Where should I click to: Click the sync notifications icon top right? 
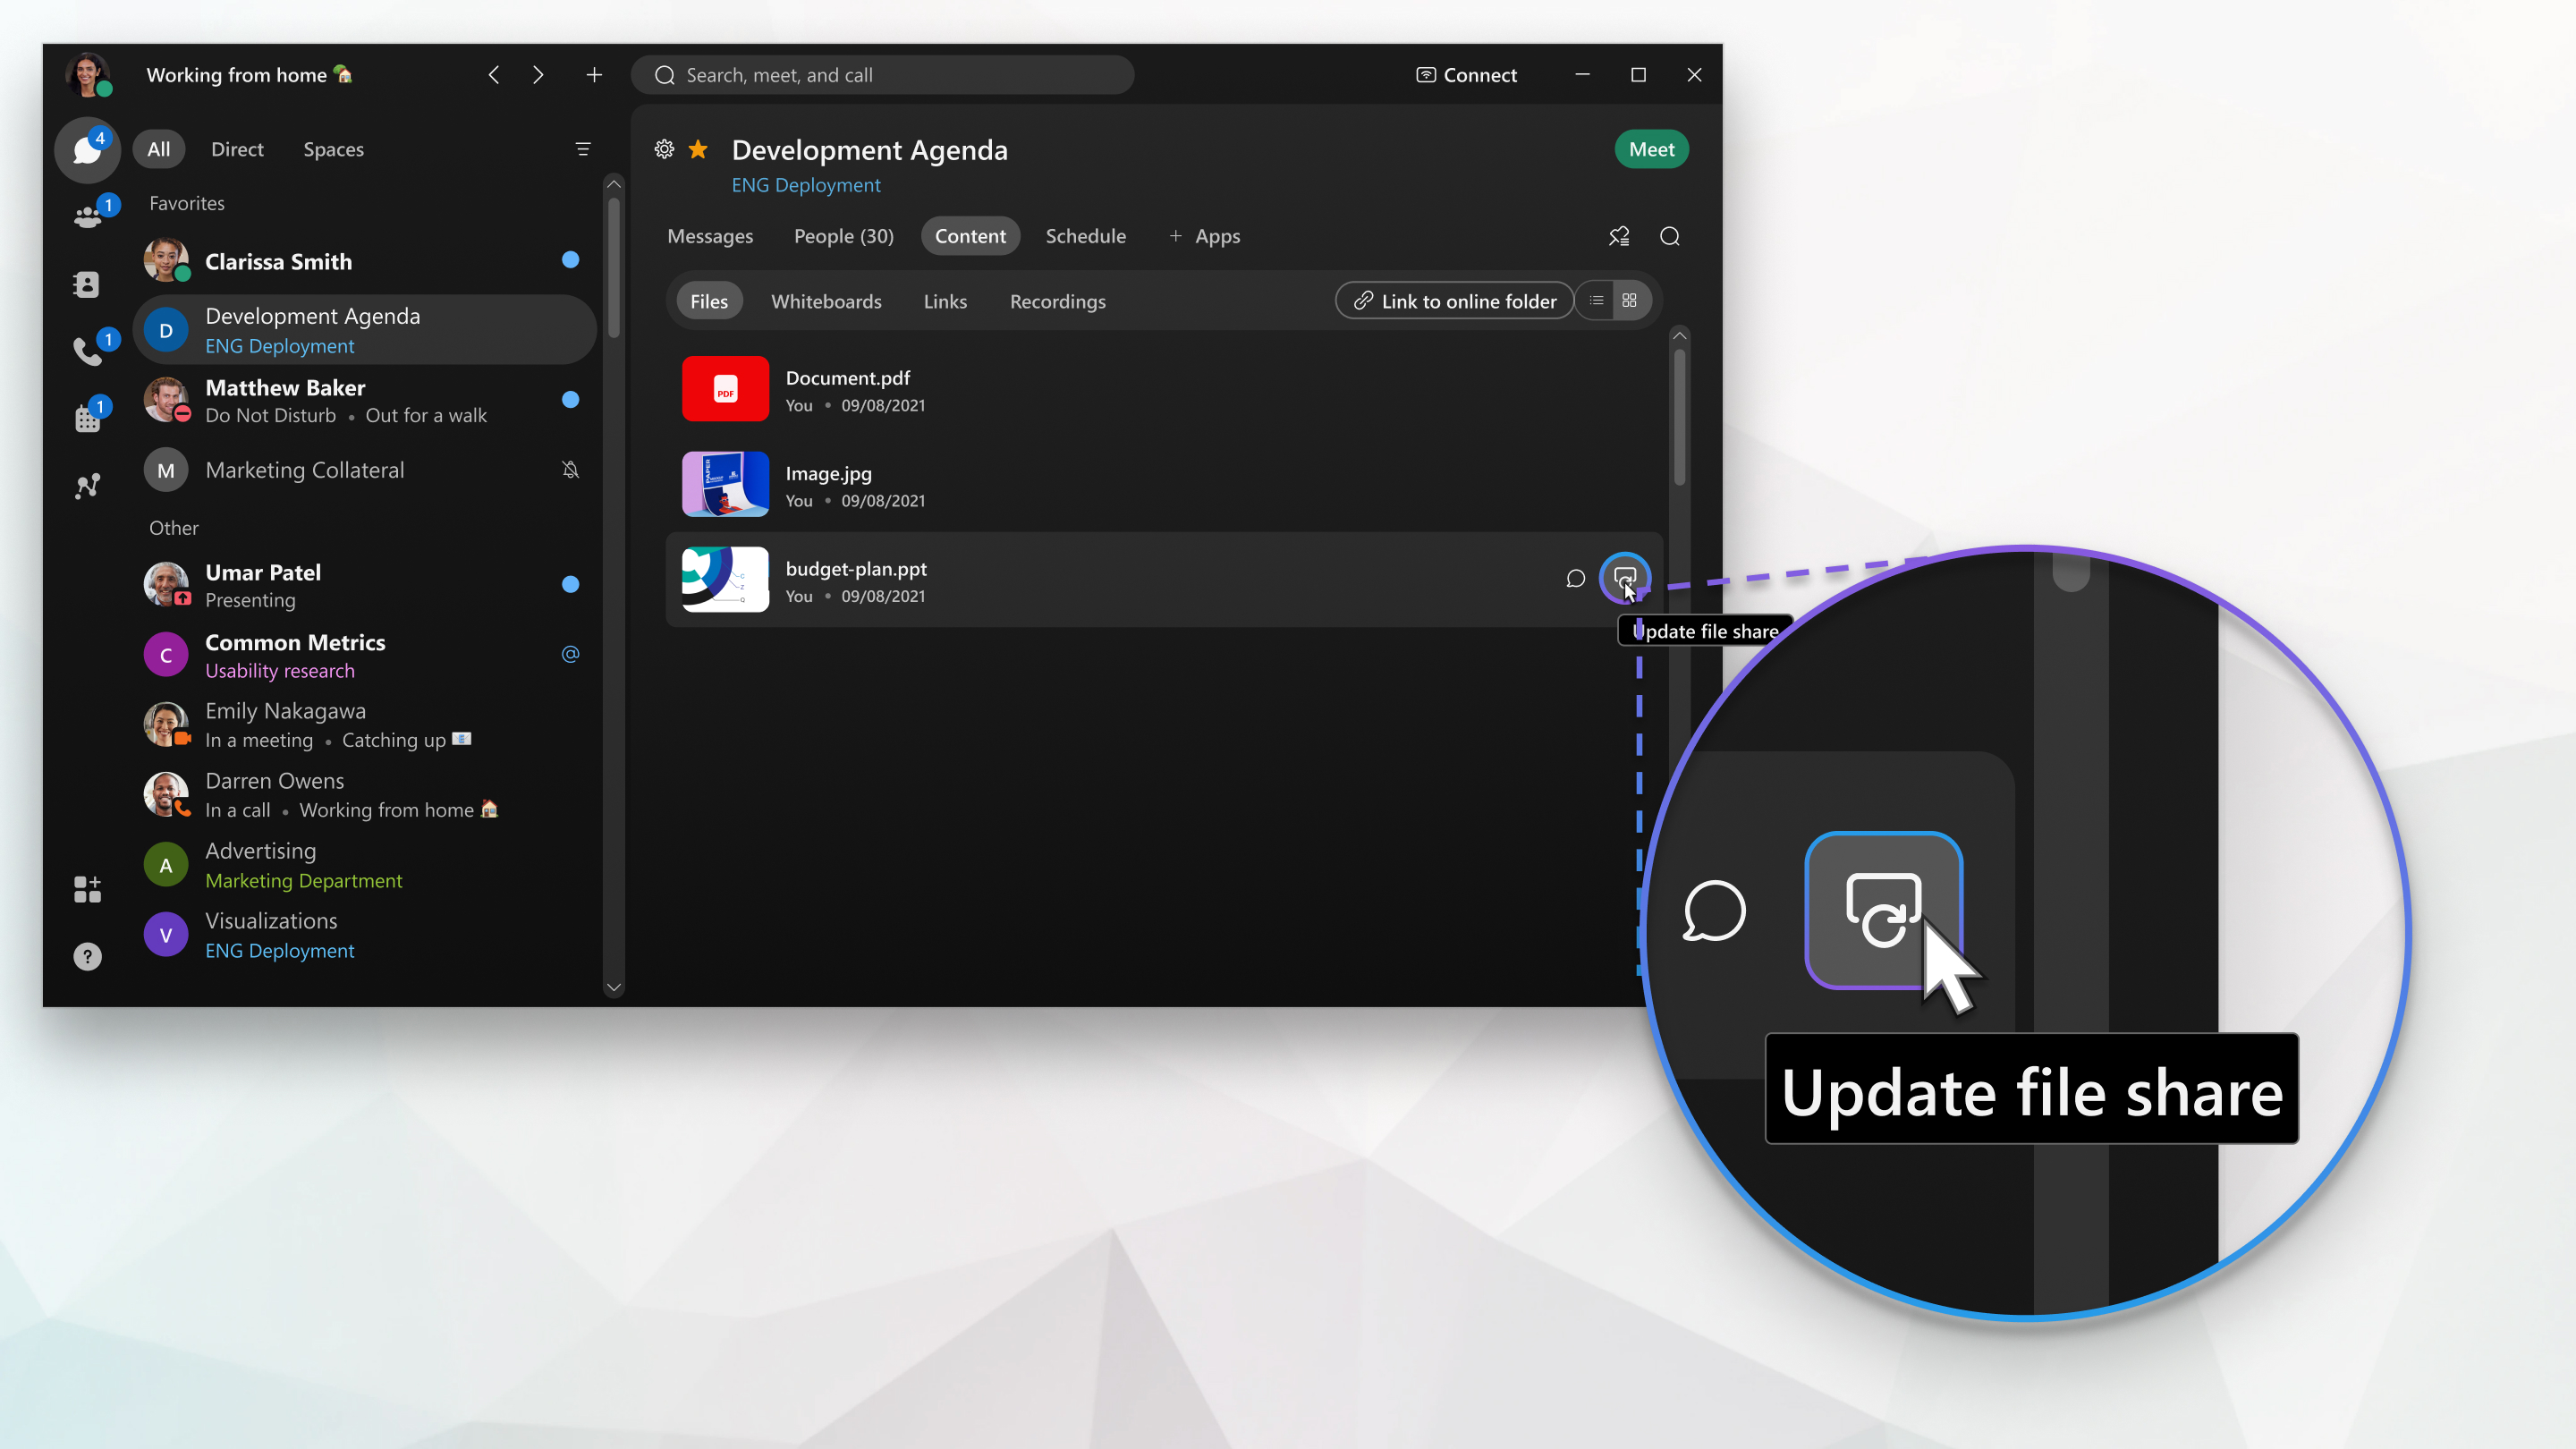1617,235
